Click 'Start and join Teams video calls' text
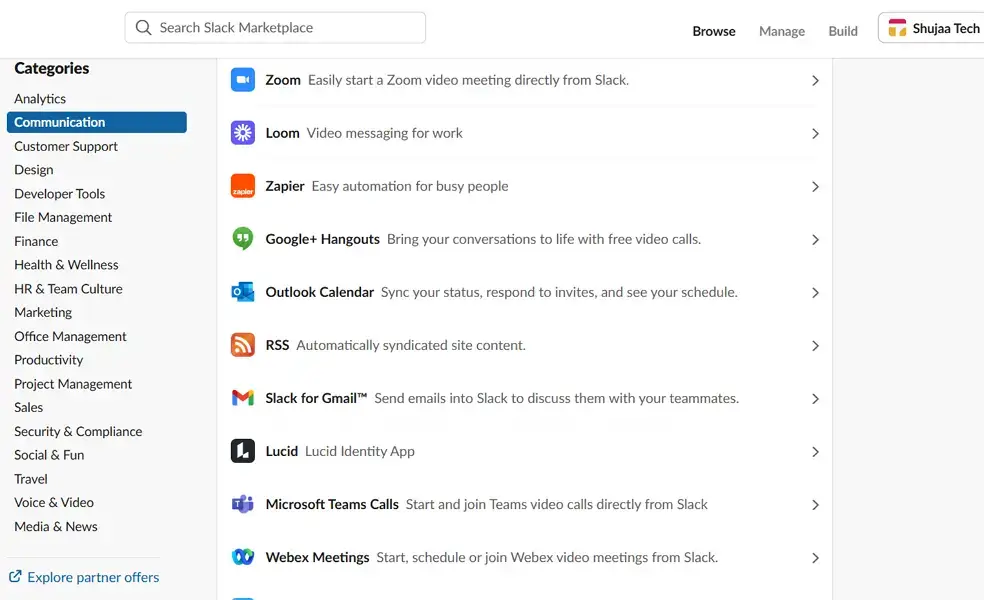Viewport: 984px width, 600px height. pos(557,504)
